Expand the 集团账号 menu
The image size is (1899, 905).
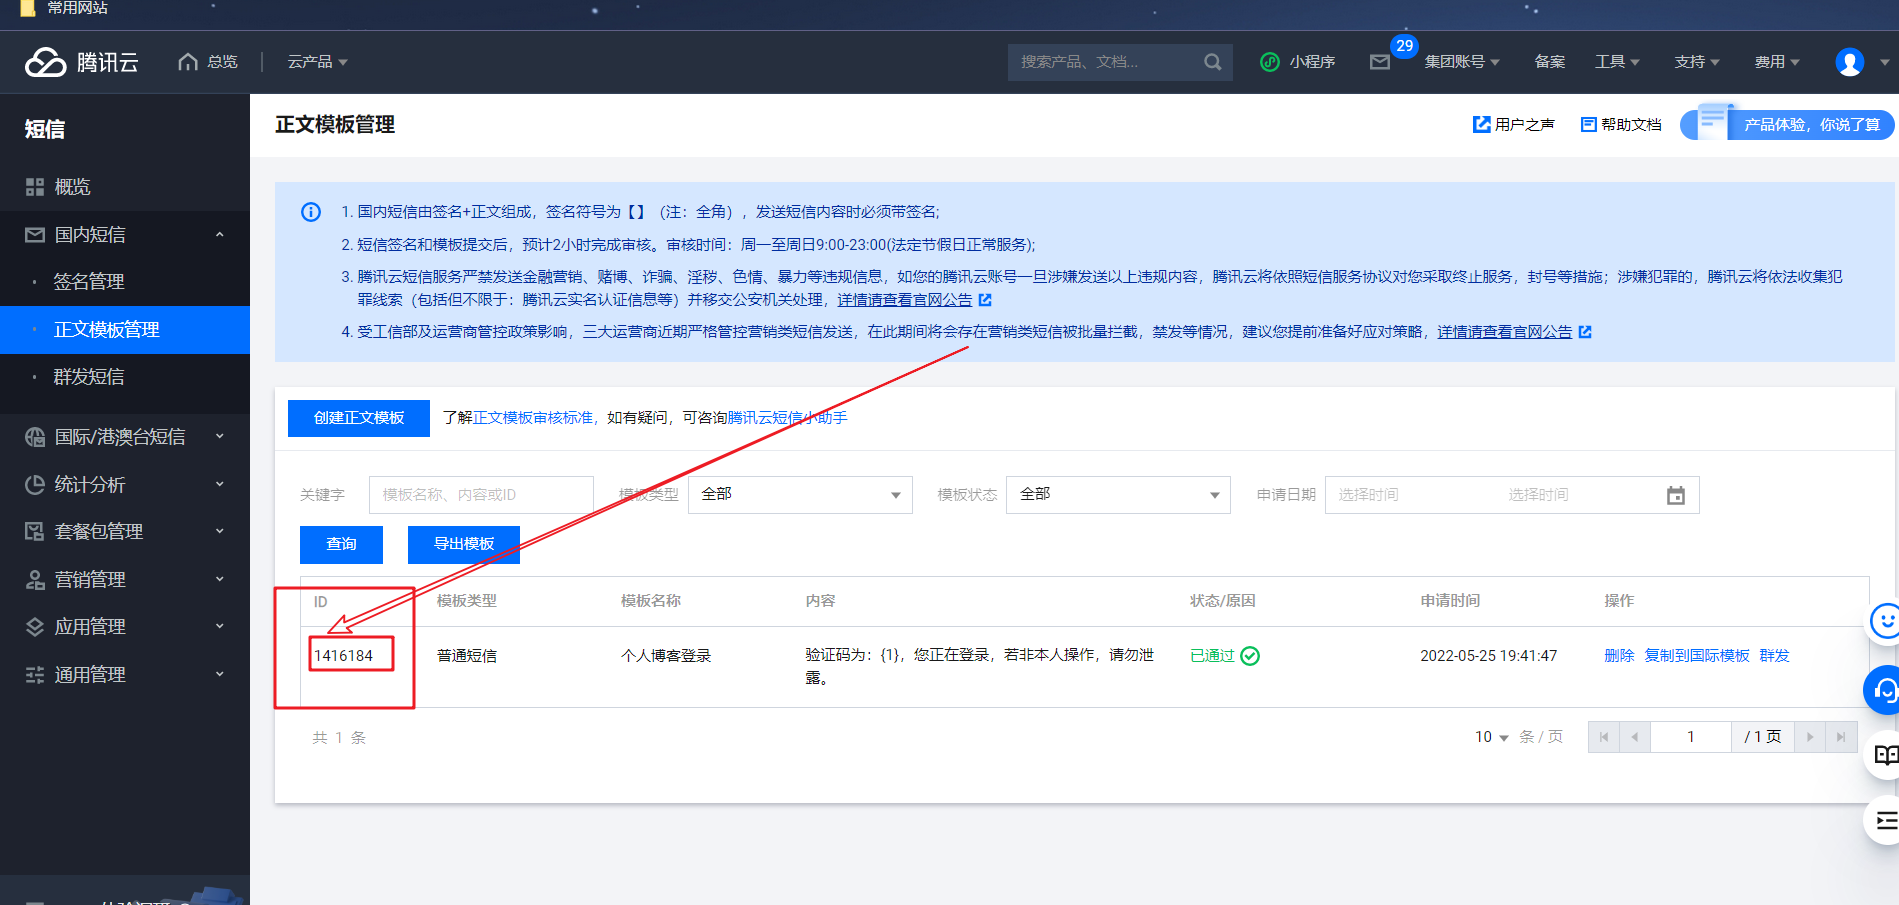click(x=1462, y=62)
